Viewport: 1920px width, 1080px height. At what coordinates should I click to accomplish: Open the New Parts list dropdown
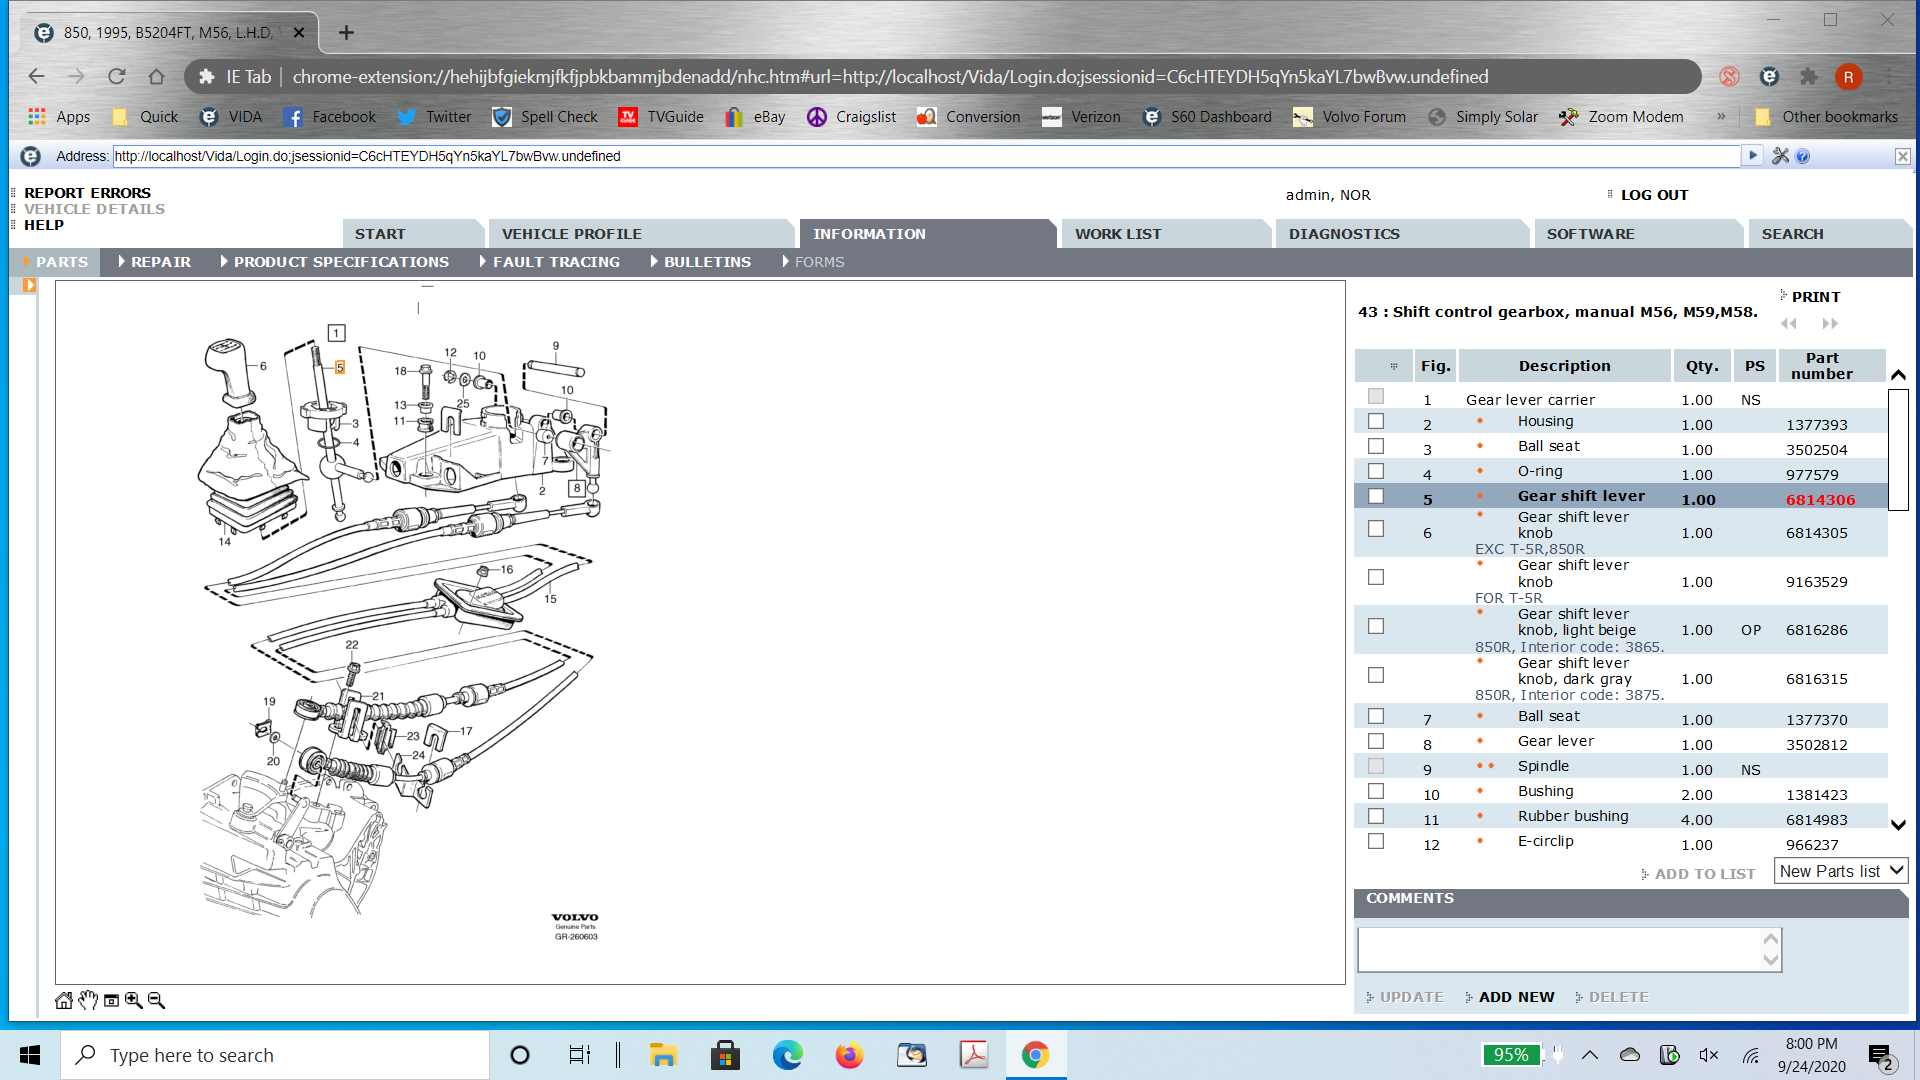[1841, 871]
